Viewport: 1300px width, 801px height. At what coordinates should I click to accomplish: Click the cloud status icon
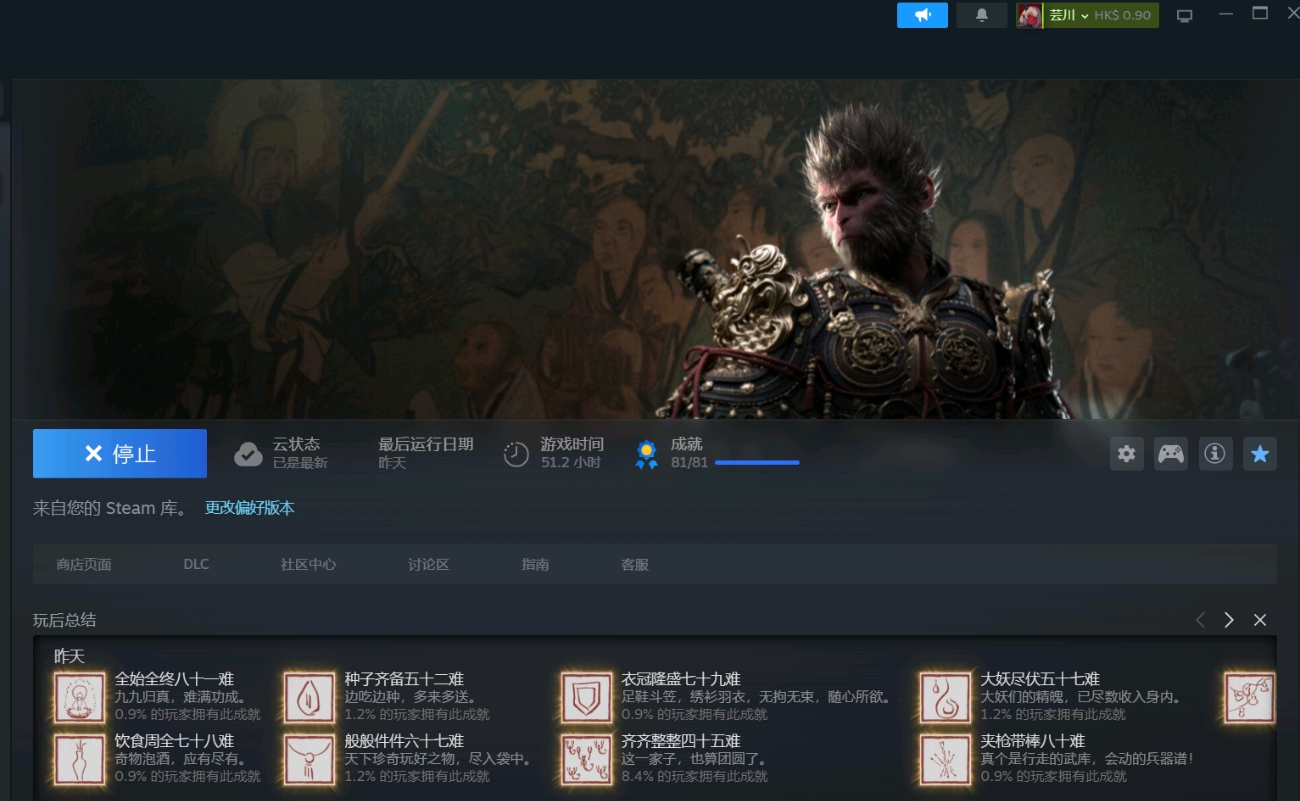248,454
